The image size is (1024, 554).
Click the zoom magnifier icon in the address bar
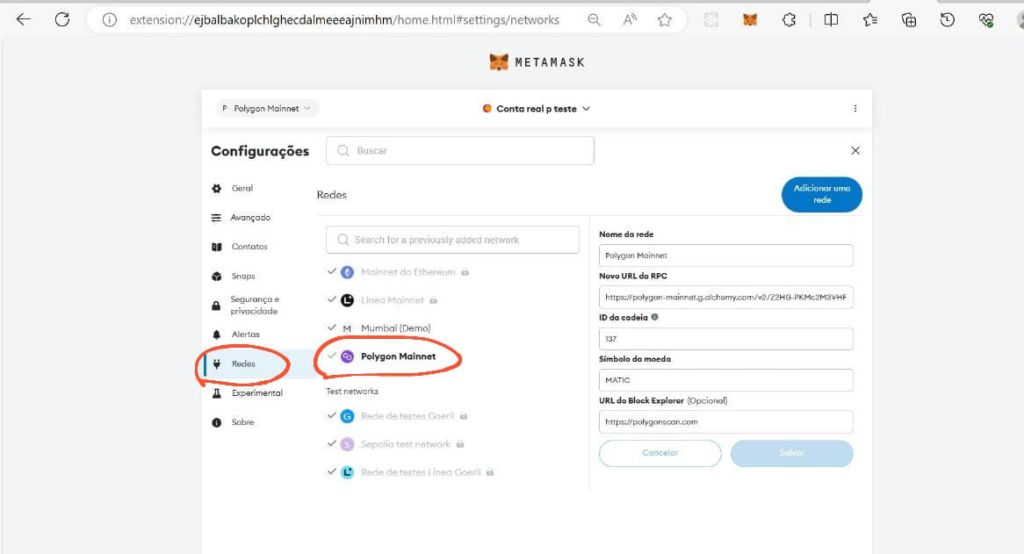click(594, 20)
